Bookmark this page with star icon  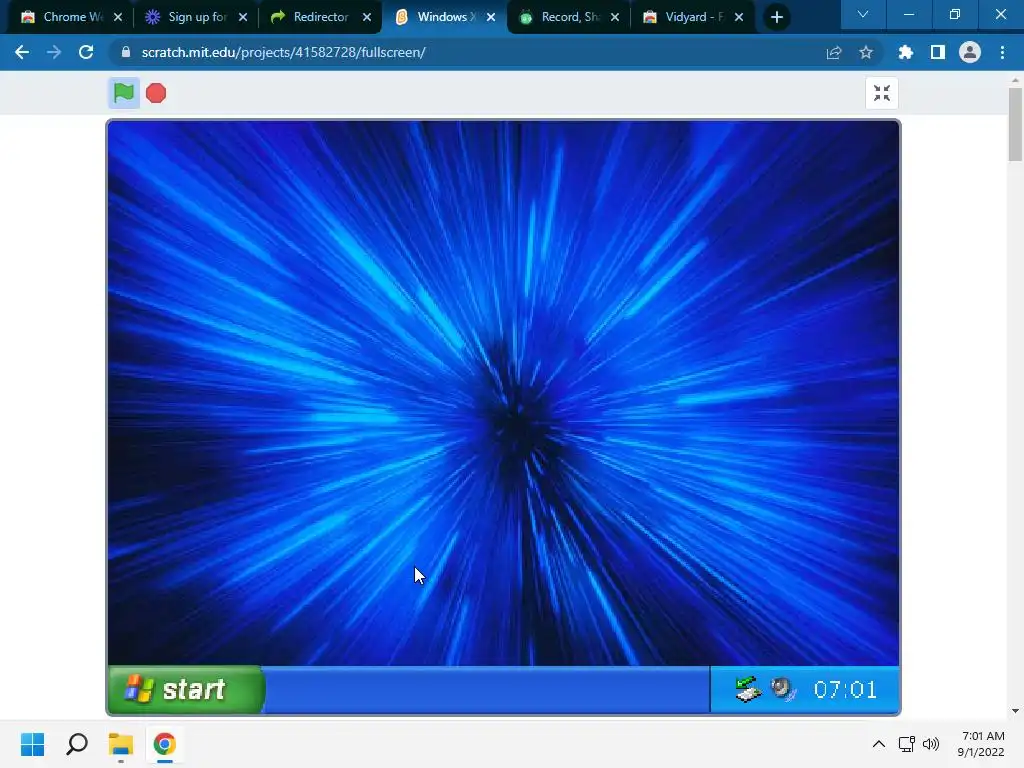tap(866, 52)
